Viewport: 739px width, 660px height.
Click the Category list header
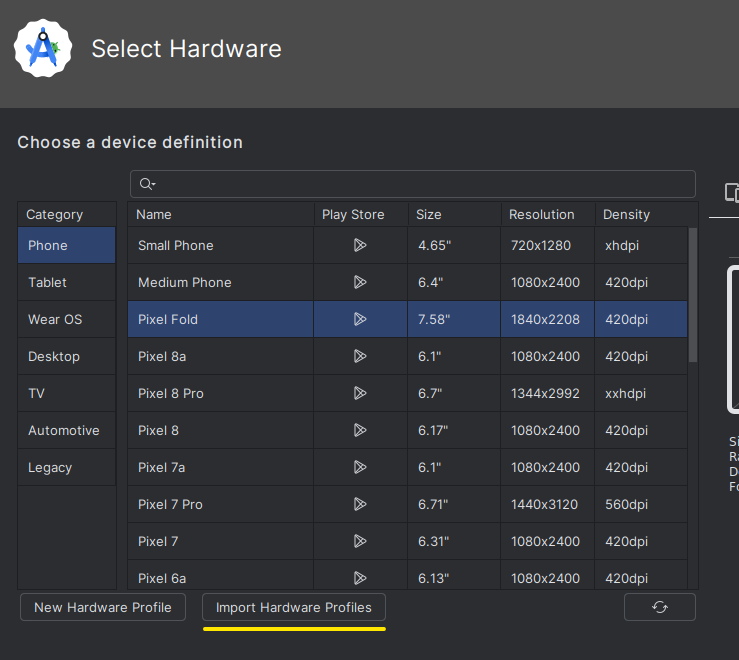(x=66, y=214)
